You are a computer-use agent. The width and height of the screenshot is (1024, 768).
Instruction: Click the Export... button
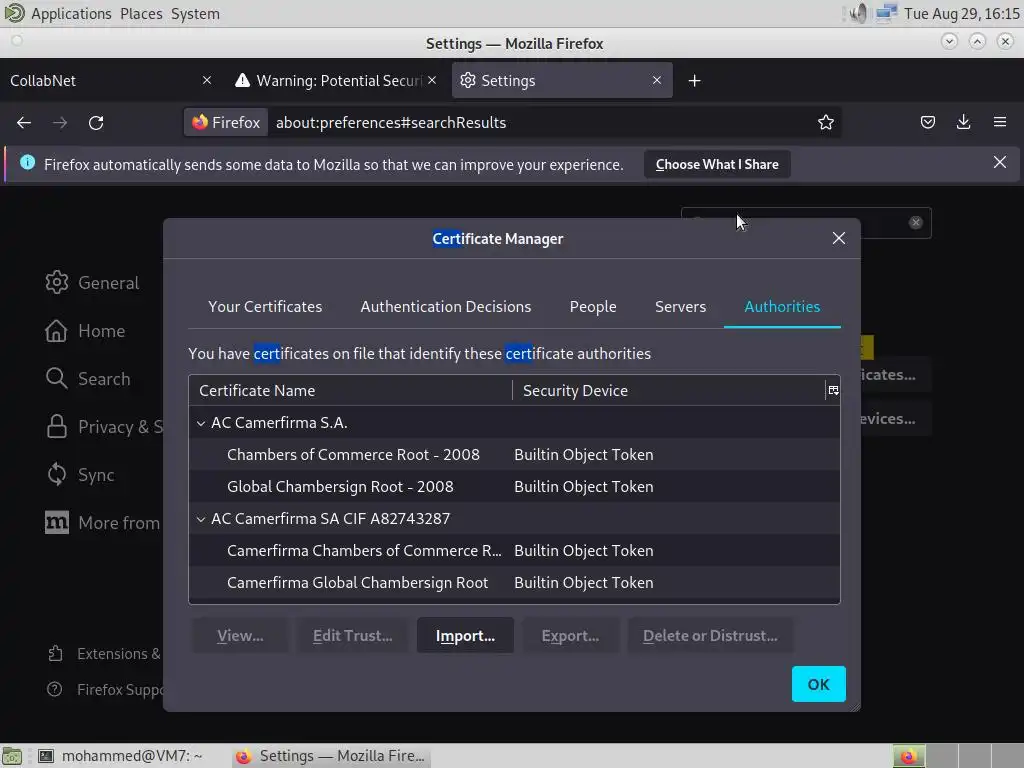coord(570,636)
